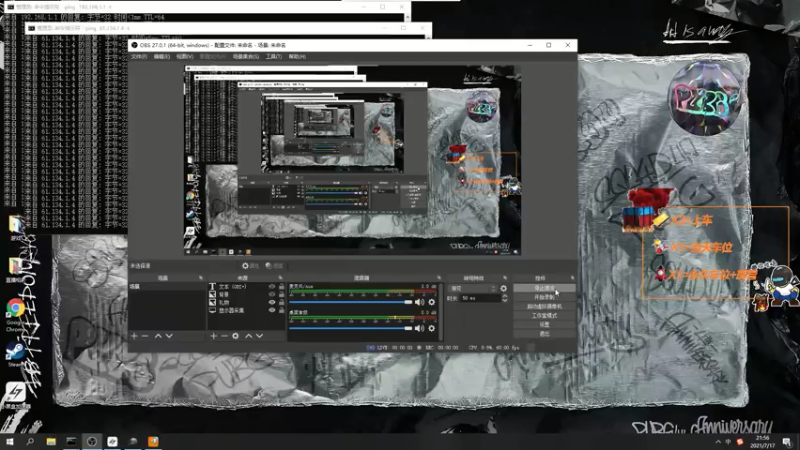Move the scene up with the scenes list up arrow
The height and width of the screenshot is (450, 800).
tap(158, 336)
